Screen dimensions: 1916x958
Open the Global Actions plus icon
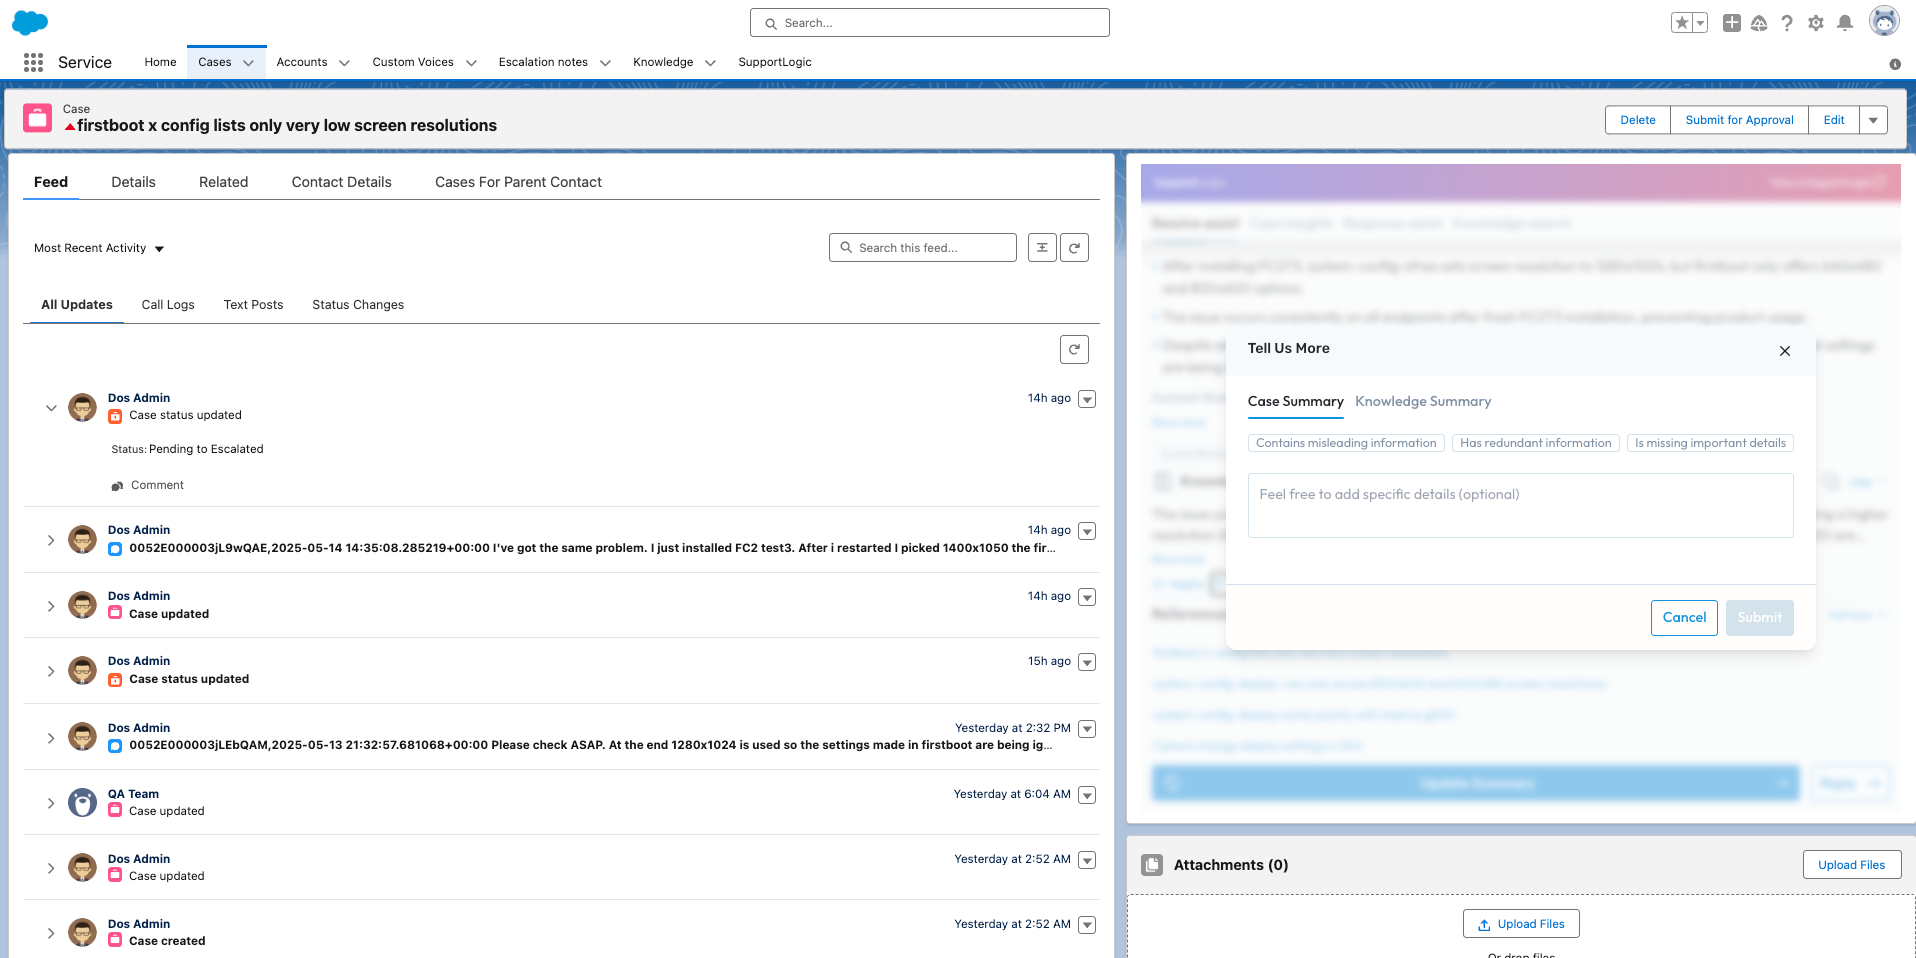(1732, 23)
